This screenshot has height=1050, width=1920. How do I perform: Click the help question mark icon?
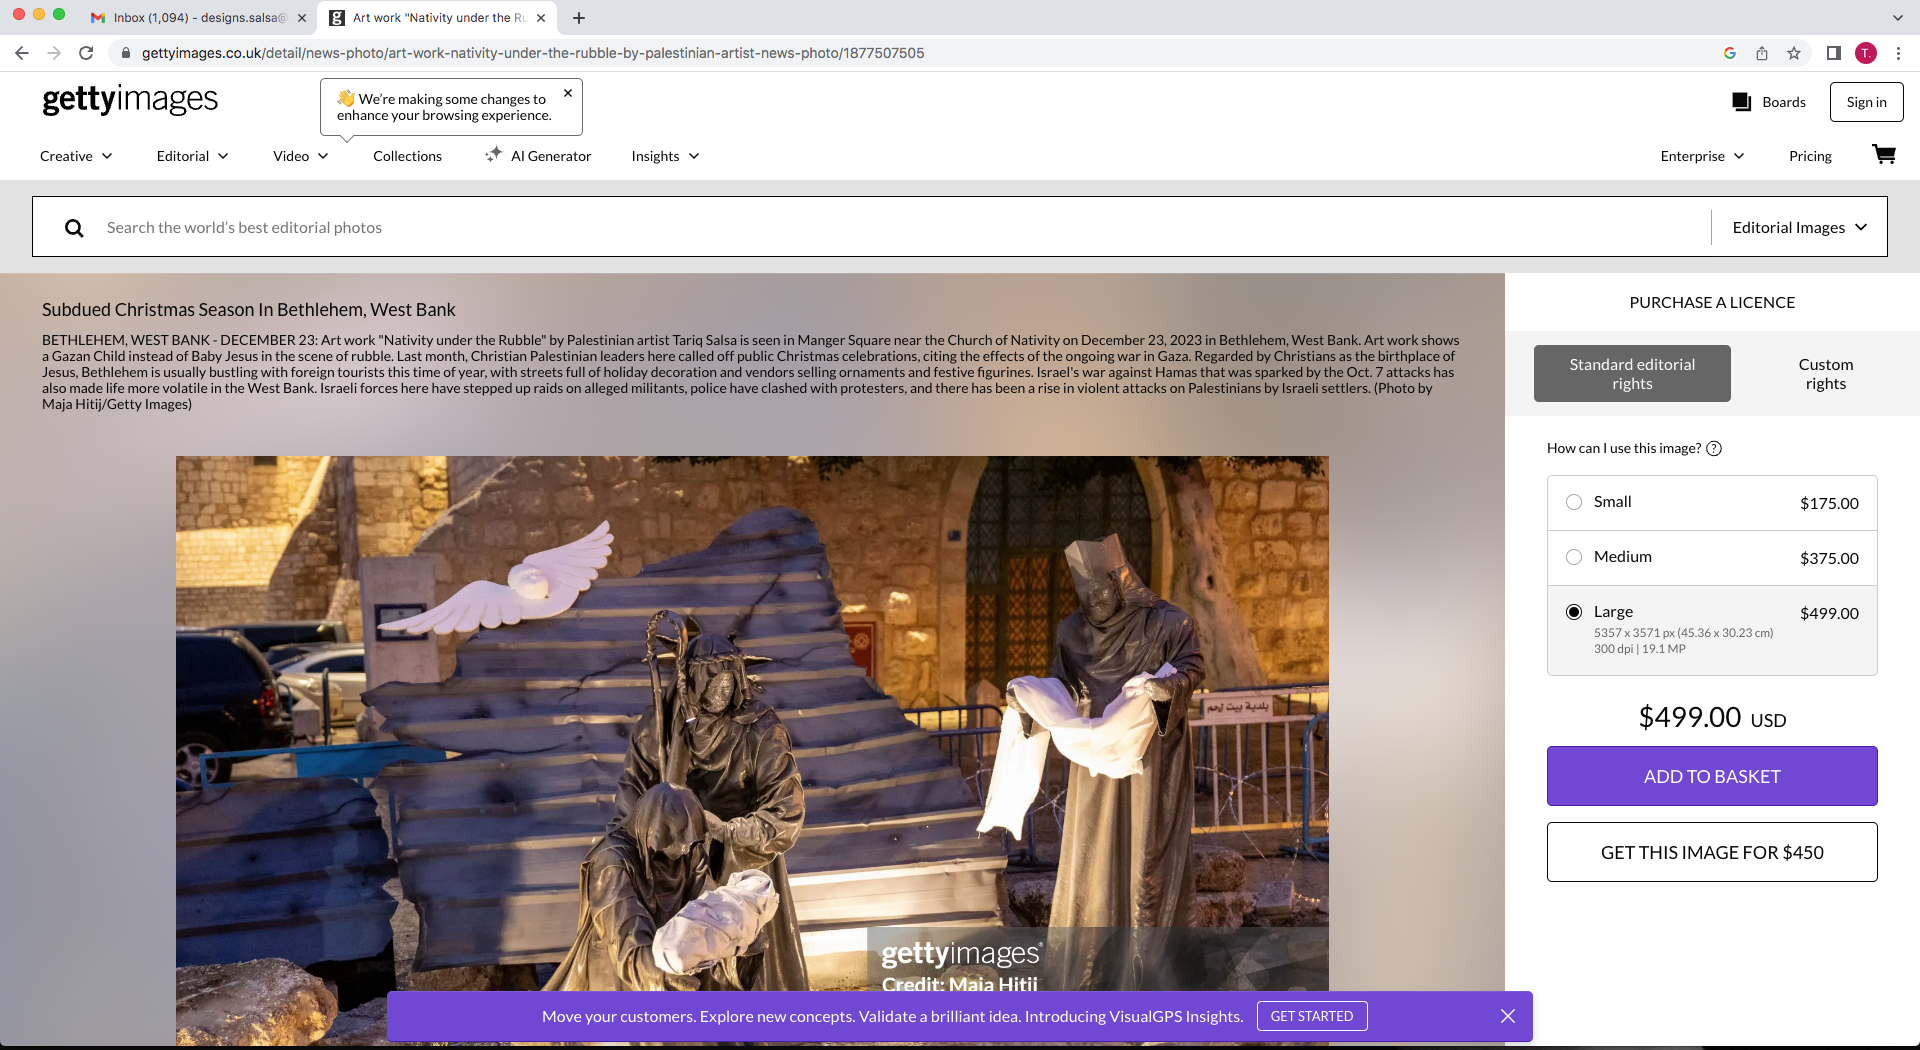[1714, 448]
